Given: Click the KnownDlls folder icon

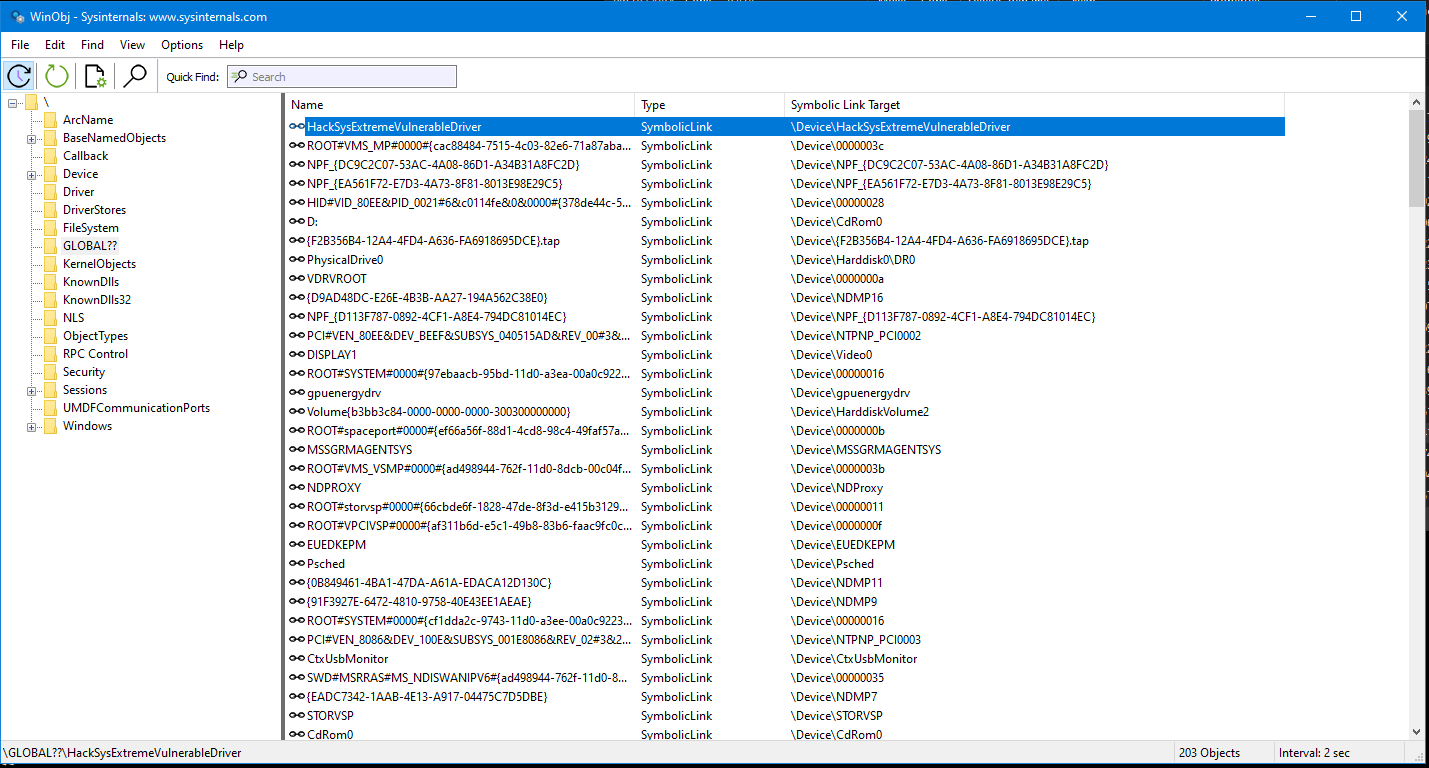Looking at the screenshot, I should click(50, 282).
